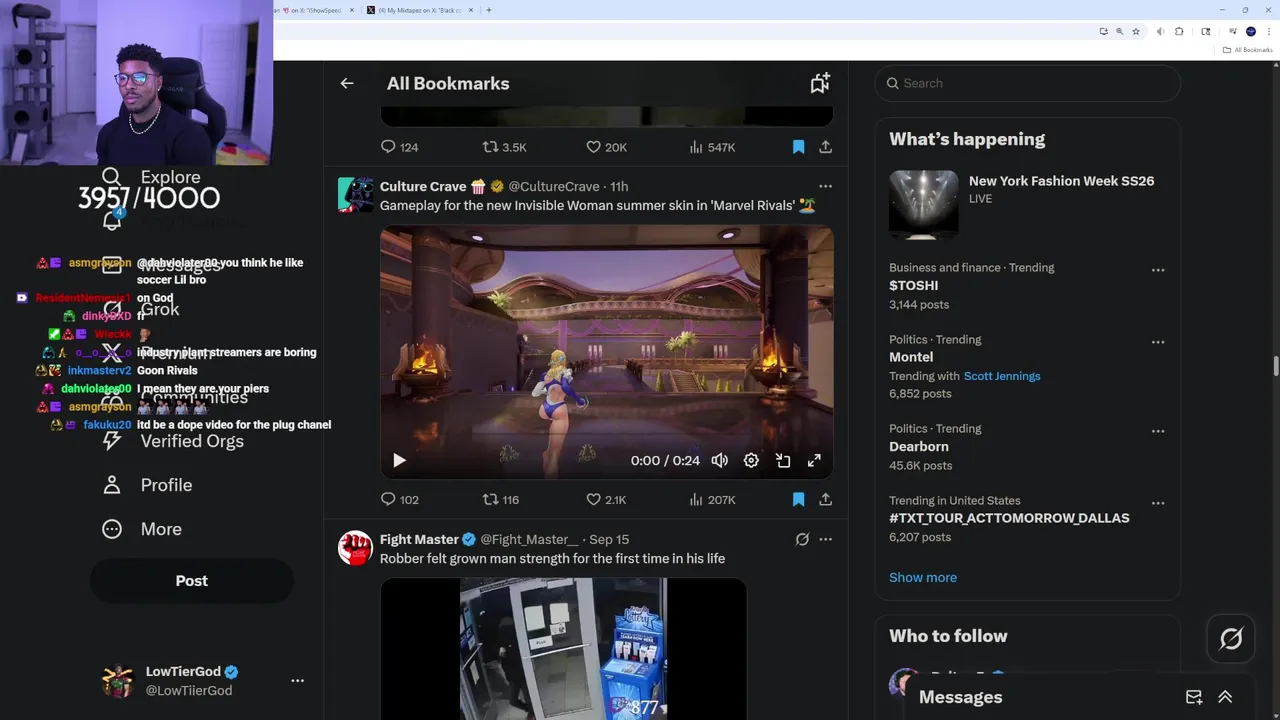Close the My Mixtapez browser tab
Viewport: 1280px width, 720px height.
point(472,10)
